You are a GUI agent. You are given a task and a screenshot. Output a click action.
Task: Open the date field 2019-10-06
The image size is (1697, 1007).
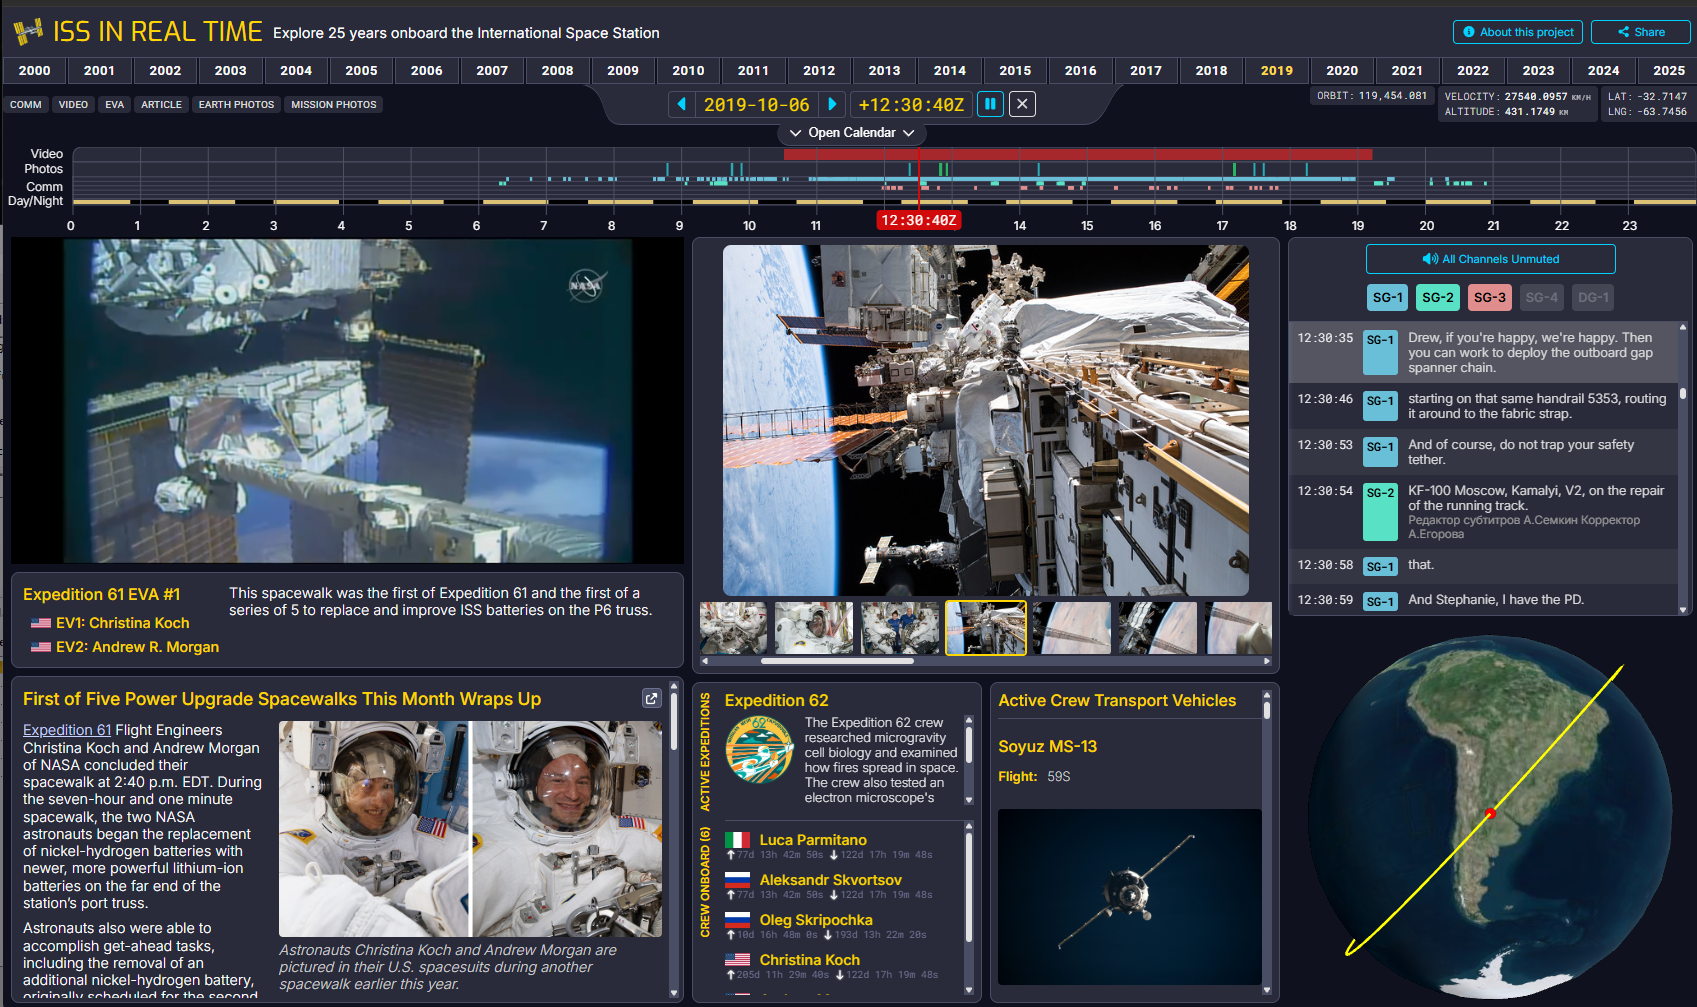(757, 104)
